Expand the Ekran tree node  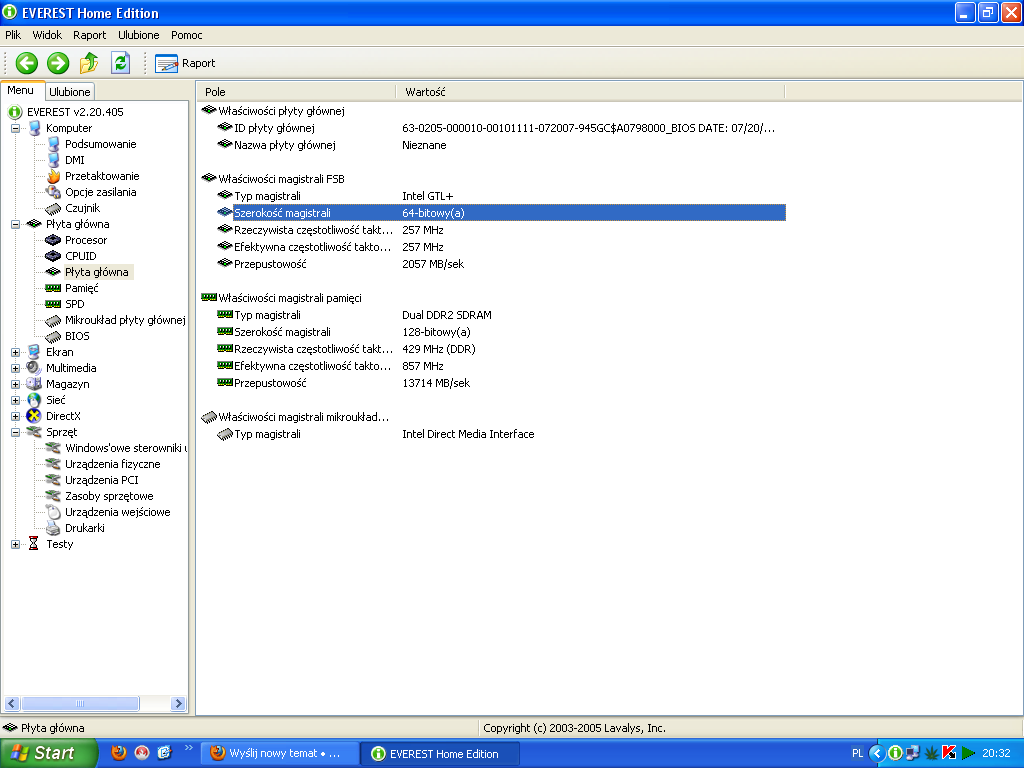pyautogui.click(x=15, y=353)
